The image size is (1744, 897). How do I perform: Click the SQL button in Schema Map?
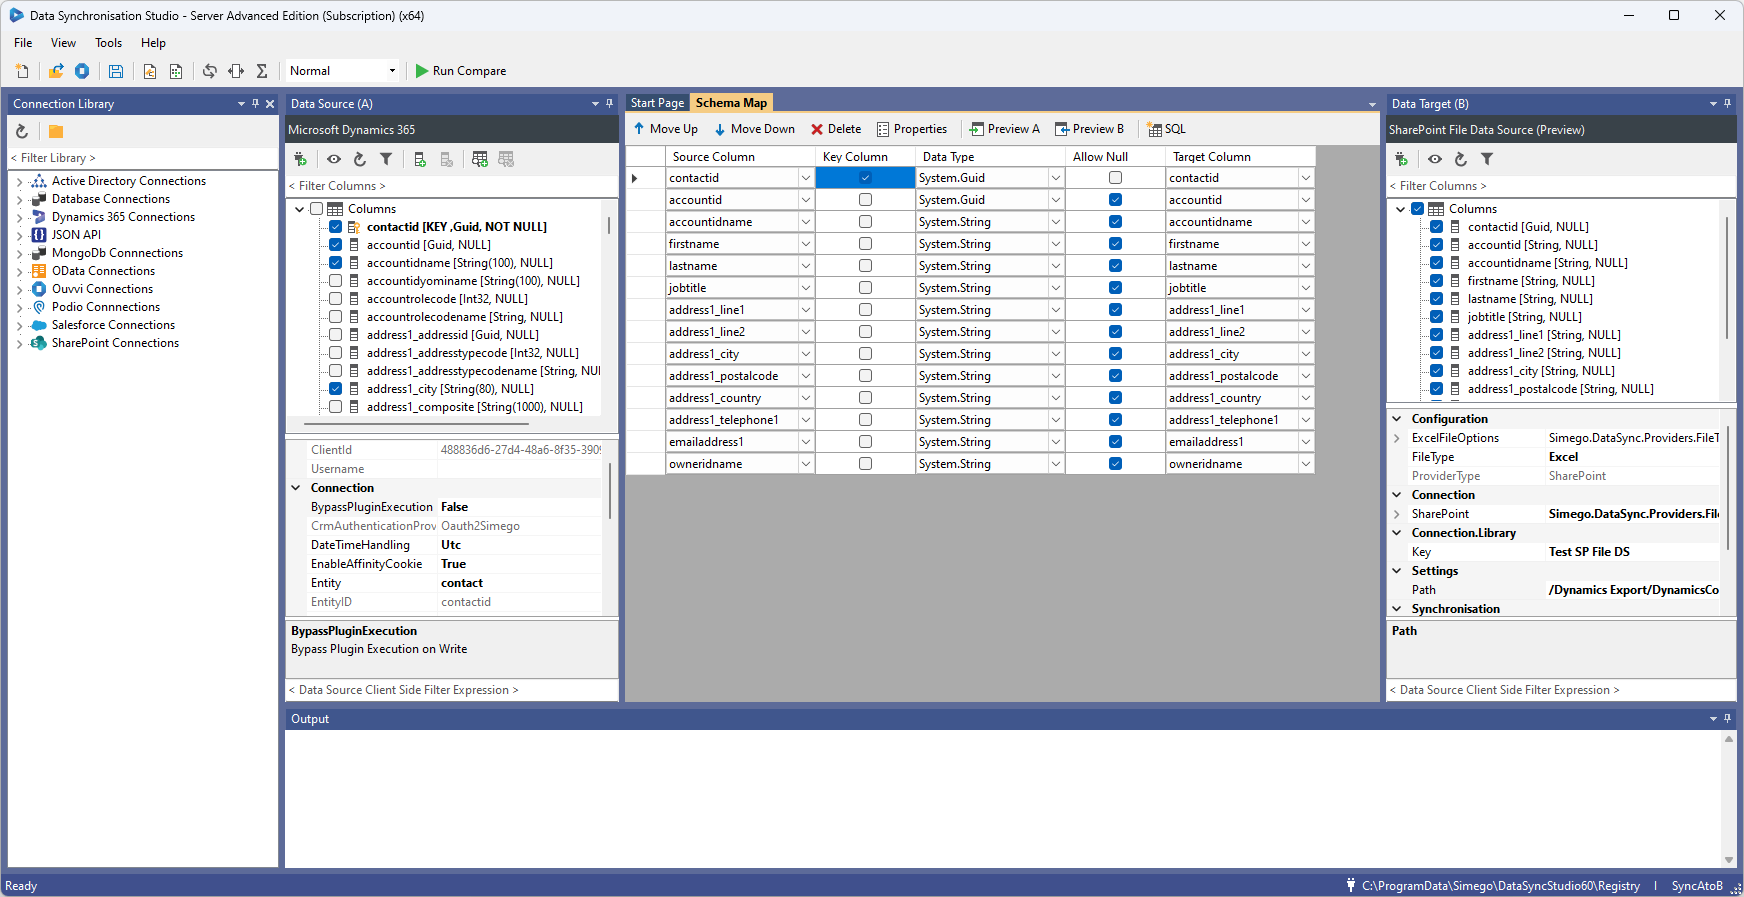click(x=1166, y=129)
